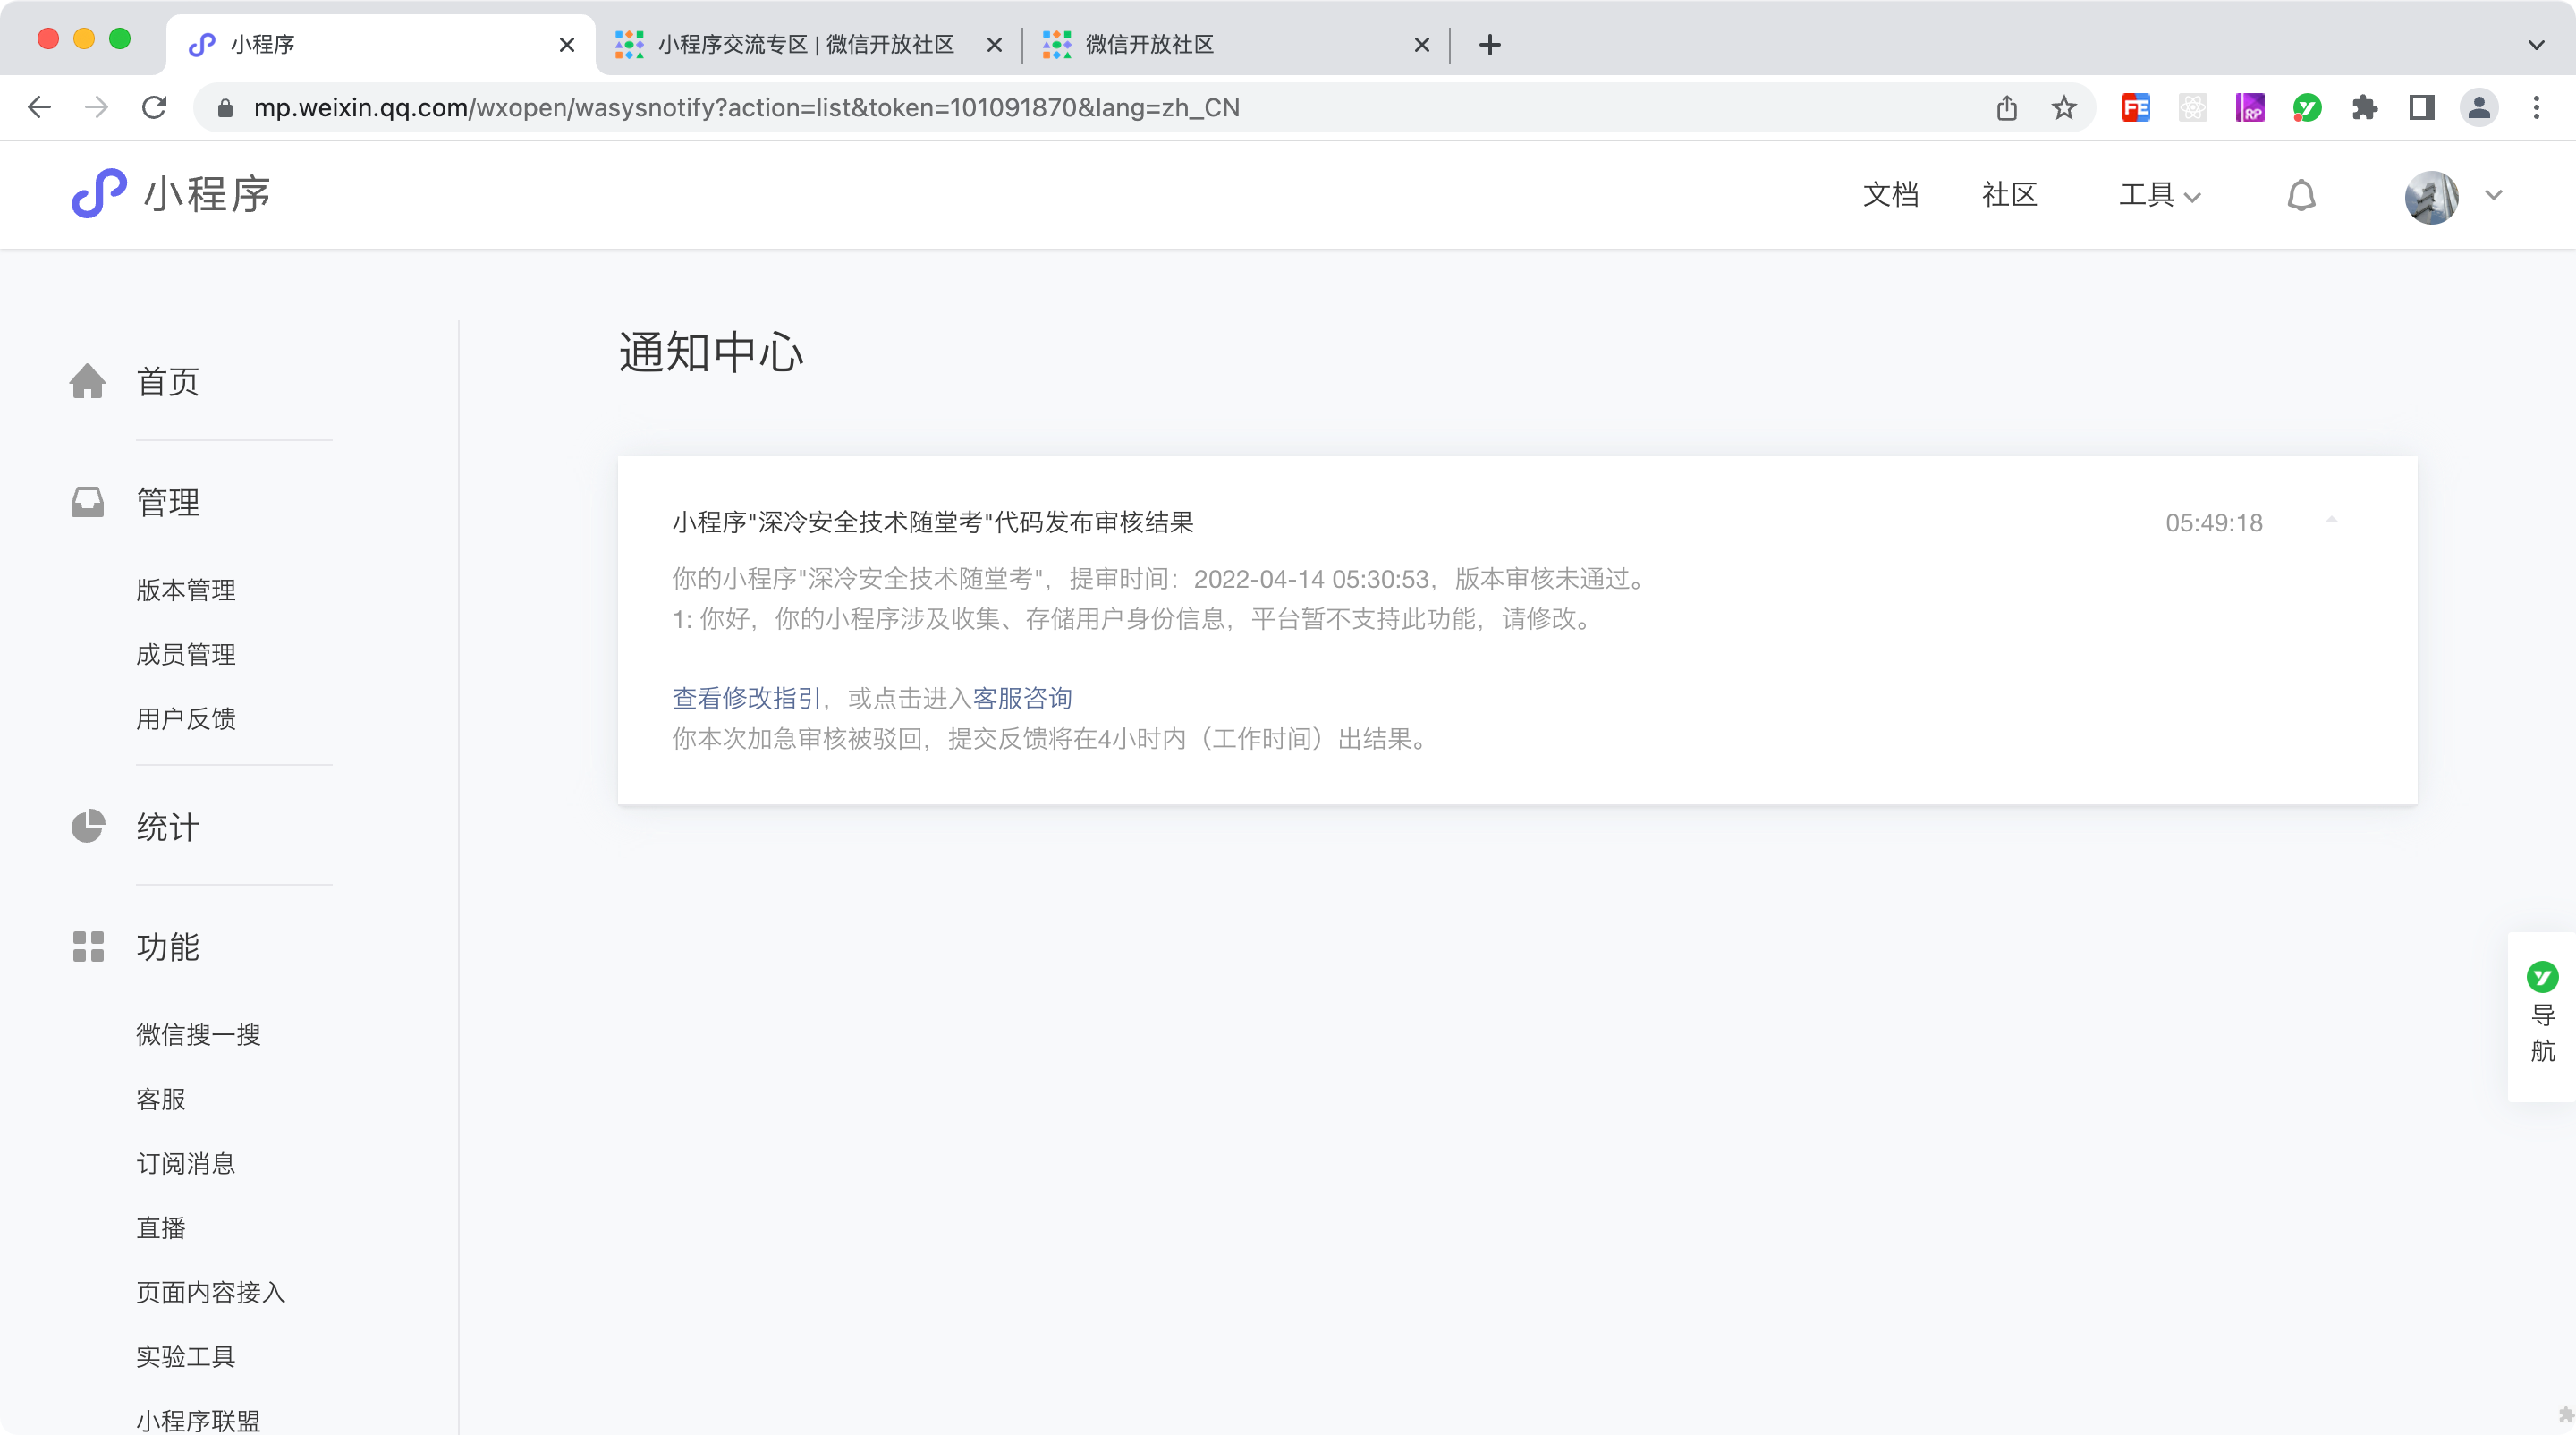Image resolution: width=2576 pixels, height=1435 pixels.
Task: Collapse the notification with the caret arrow
Action: pos(2331,521)
